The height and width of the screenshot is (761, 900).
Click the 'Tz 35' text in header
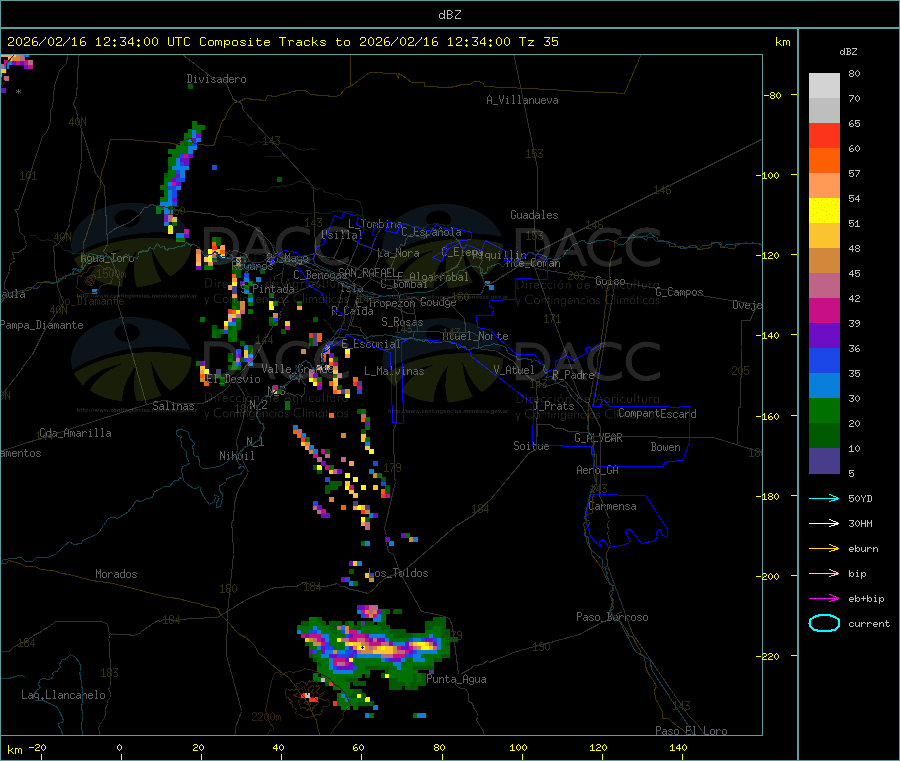pos(538,42)
